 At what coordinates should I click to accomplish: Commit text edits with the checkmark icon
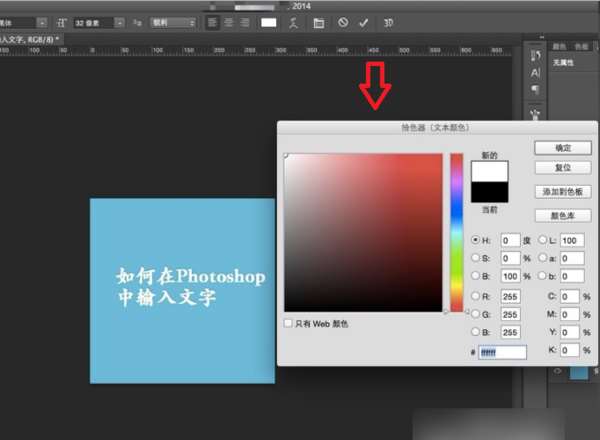(364, 23)
